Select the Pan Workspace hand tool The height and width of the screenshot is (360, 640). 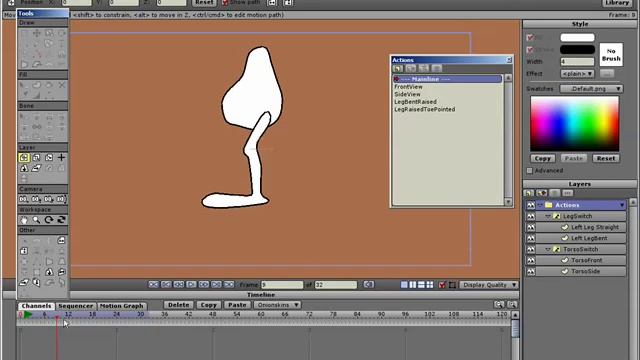pyautogui.click(x=24, y=220)
